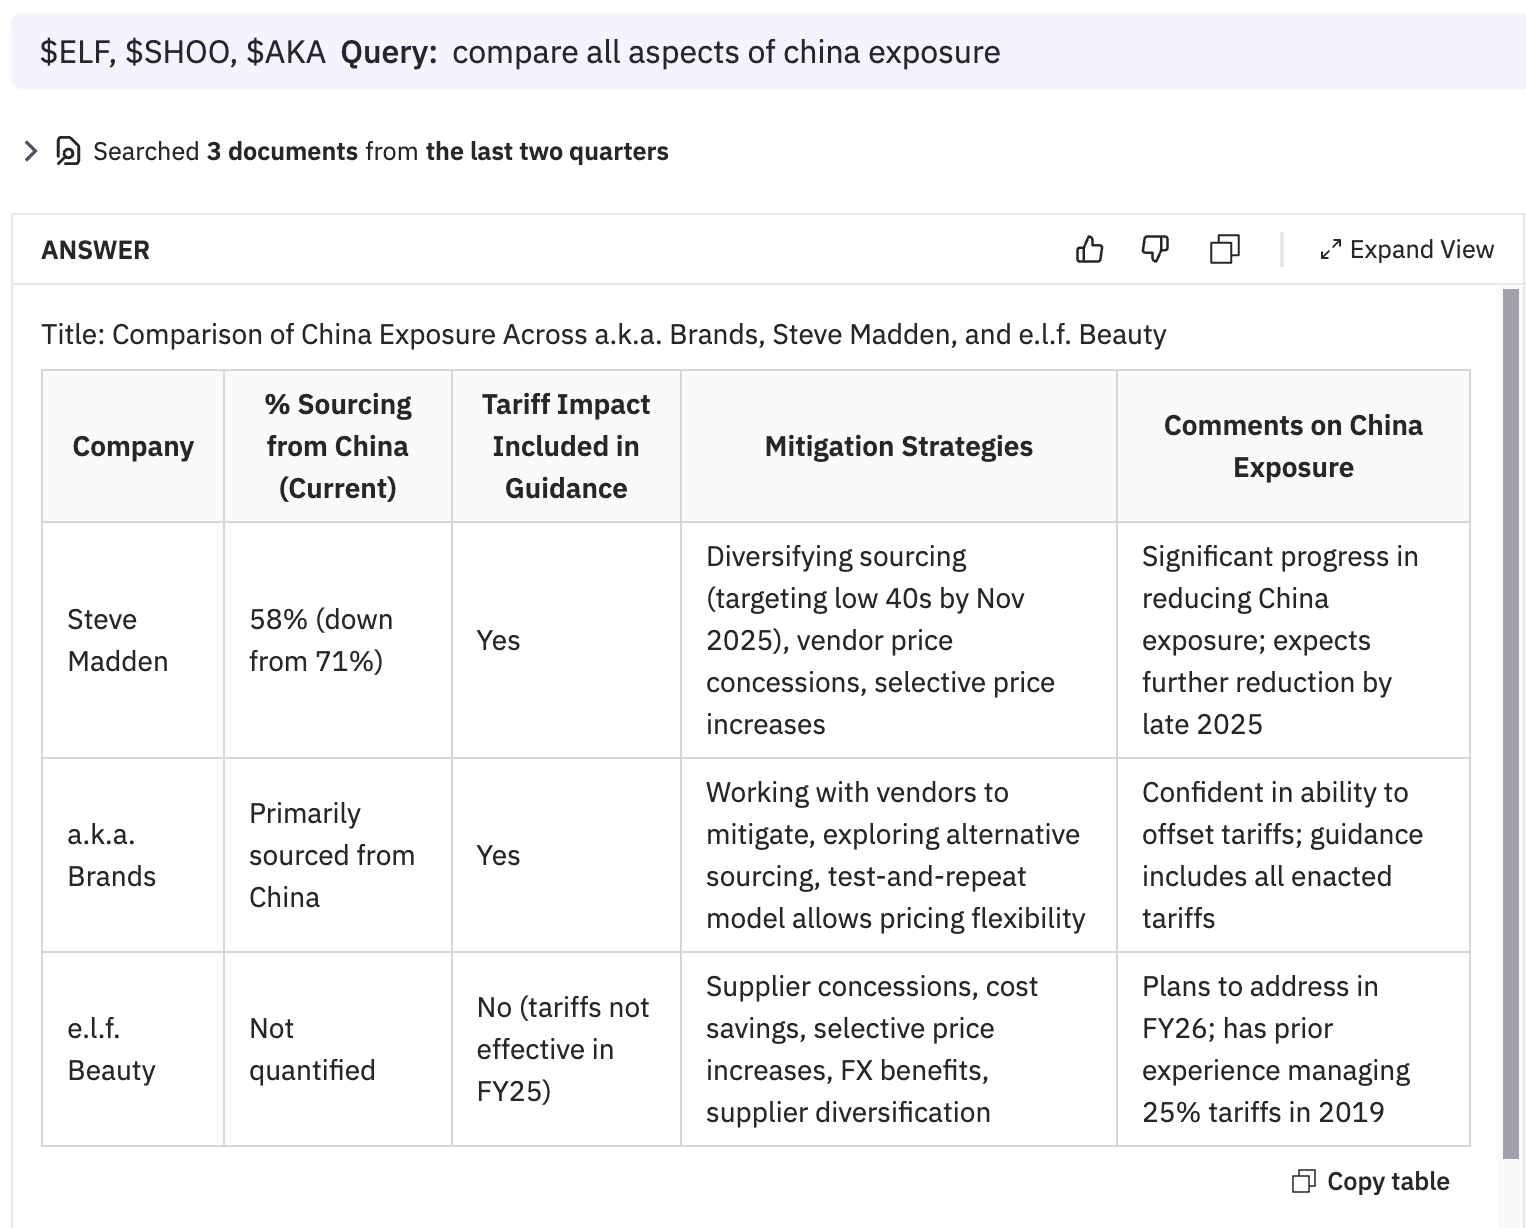Click the copy answer icon beside thumbs down

[1224, 249]
